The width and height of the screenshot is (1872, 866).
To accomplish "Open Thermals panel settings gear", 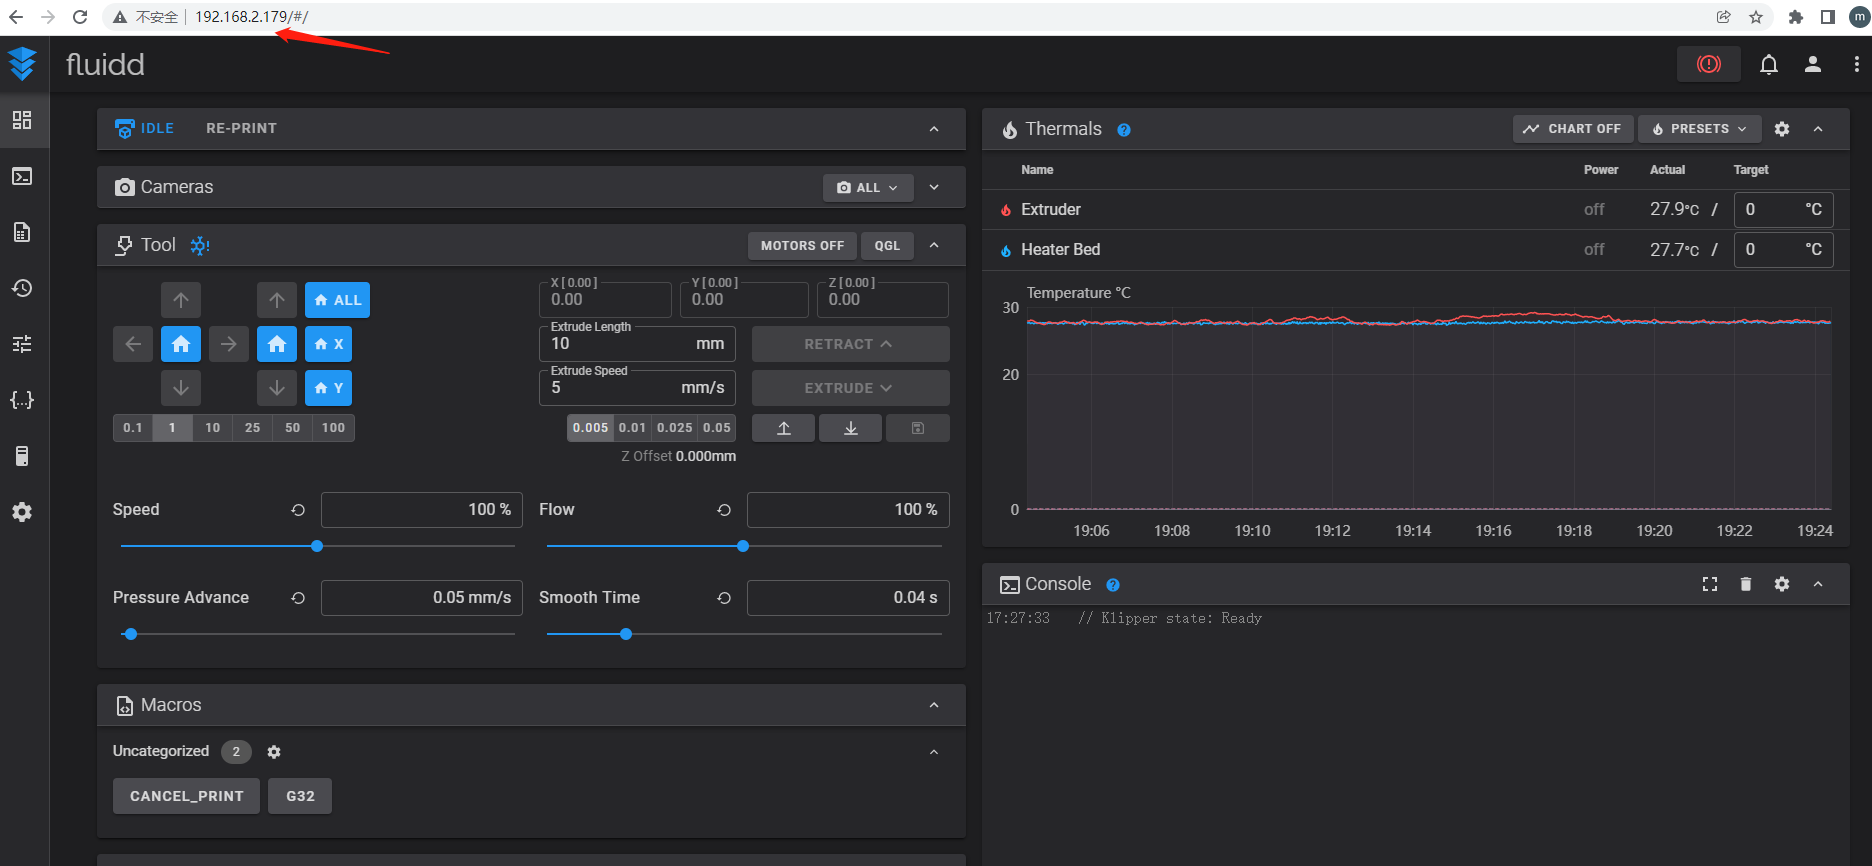I will pos(1781,129).
